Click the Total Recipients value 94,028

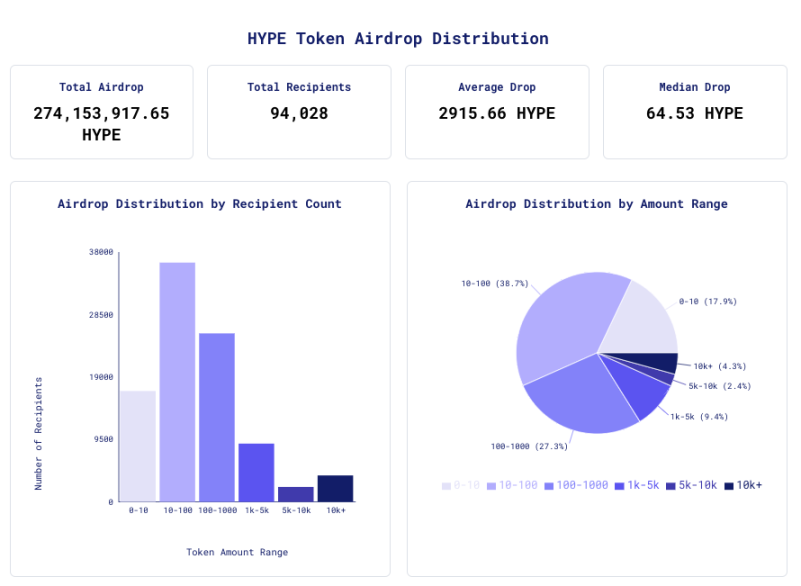pyautogui.click(x=298, y=113)
